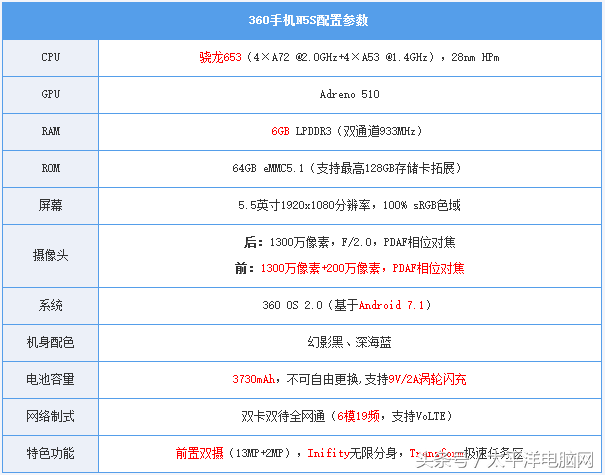605x475 pixels.
Task: Select the table title 360手机N5S配置参数
Action: click(x=308, y=20)
